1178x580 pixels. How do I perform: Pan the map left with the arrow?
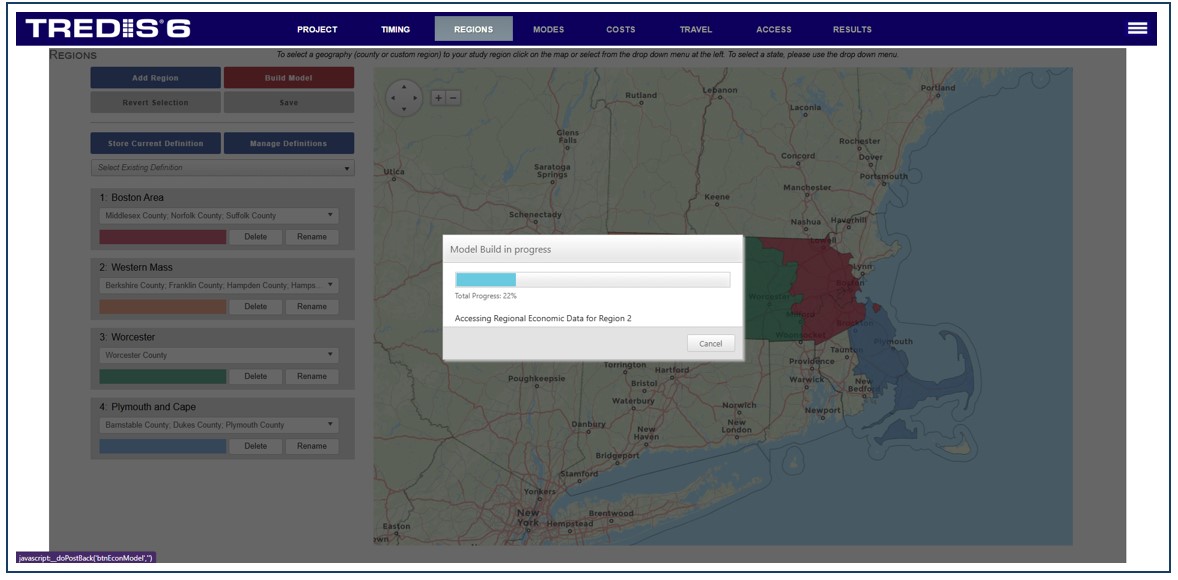[x=392, y=98]
